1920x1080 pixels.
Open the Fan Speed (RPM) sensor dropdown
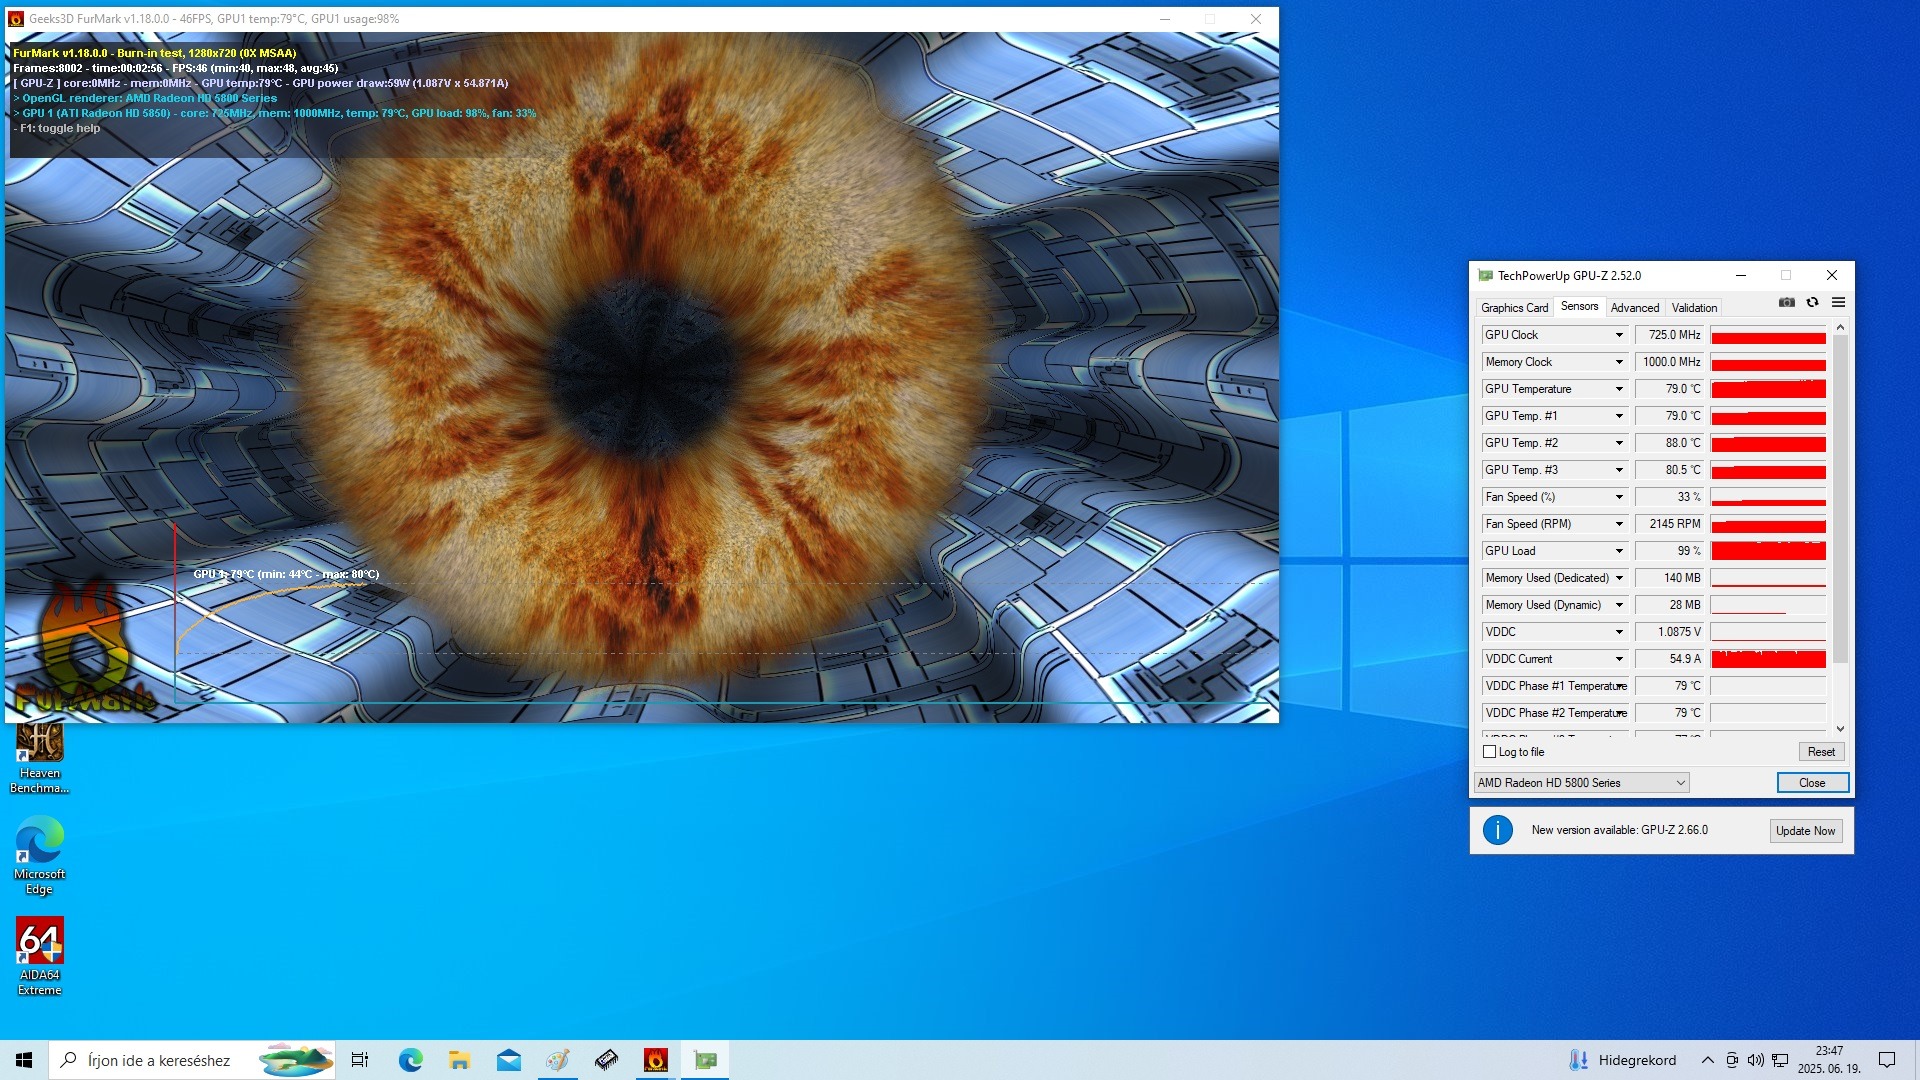1619,524
